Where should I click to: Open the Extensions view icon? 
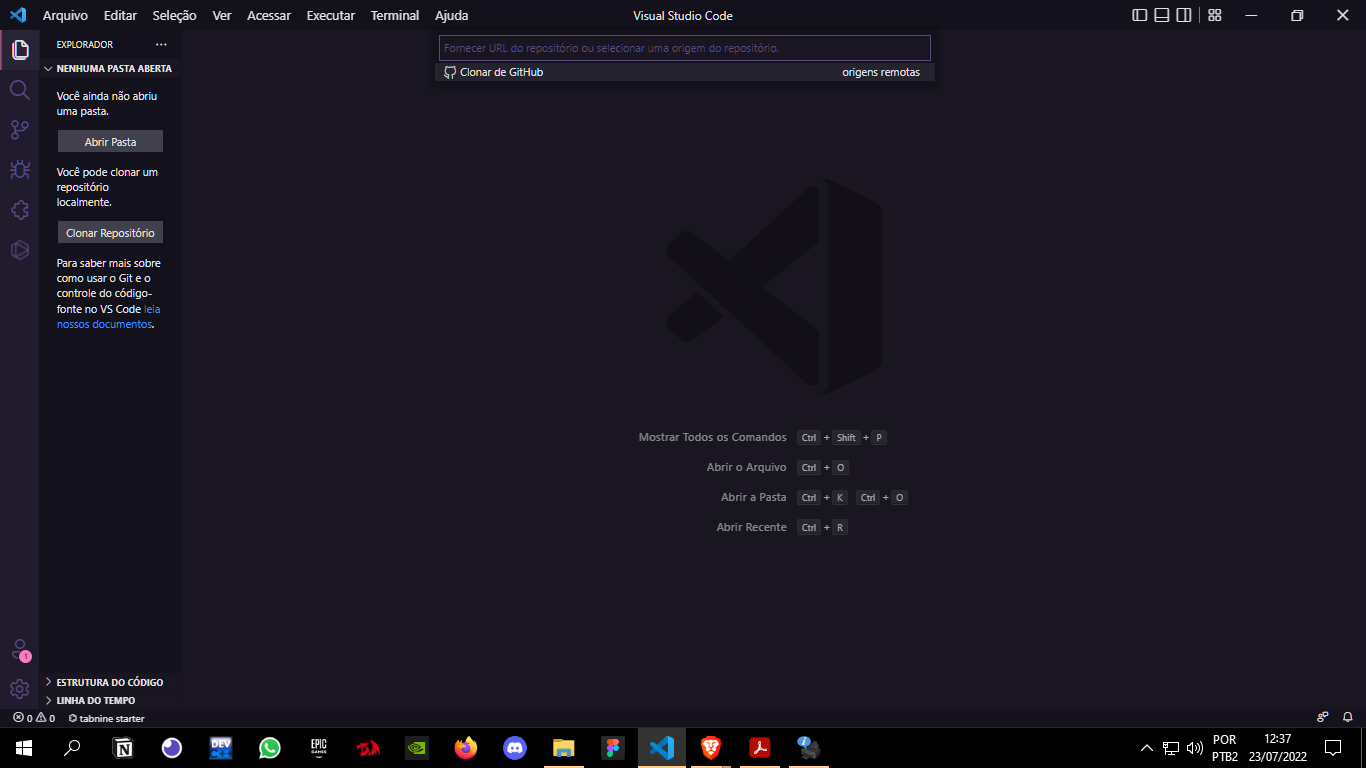(19, 210)
